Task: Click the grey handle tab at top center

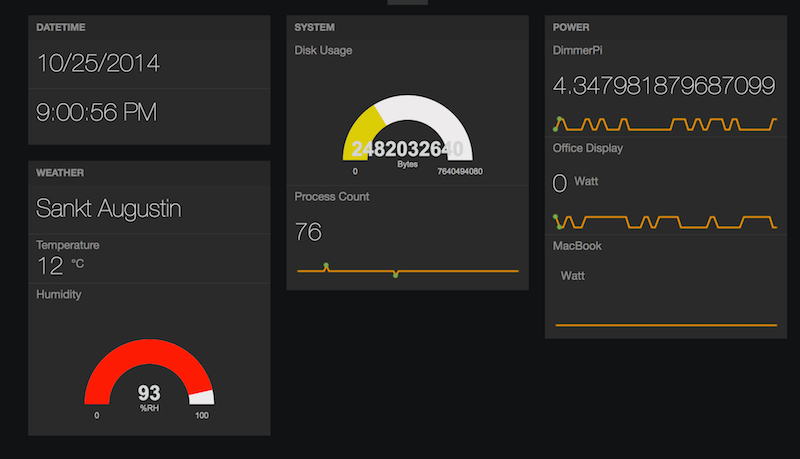Action: click(408, 2)
